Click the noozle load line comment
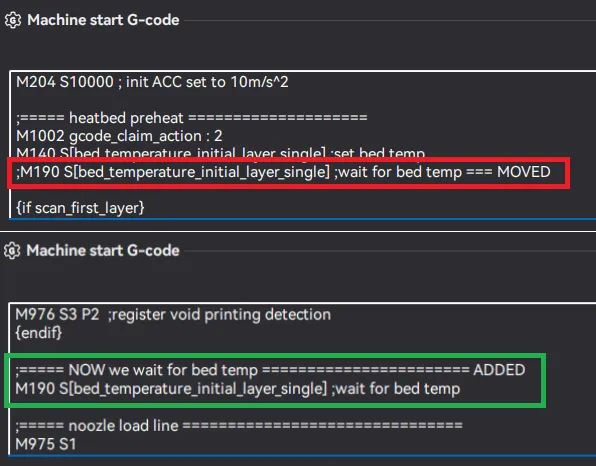 coord(239,425)
